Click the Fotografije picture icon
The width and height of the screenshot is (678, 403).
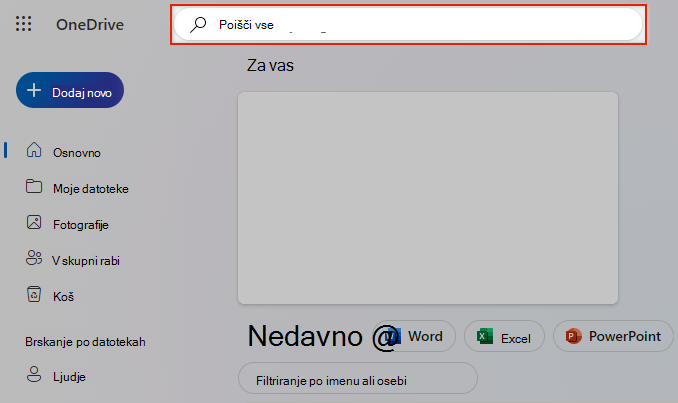34,222
